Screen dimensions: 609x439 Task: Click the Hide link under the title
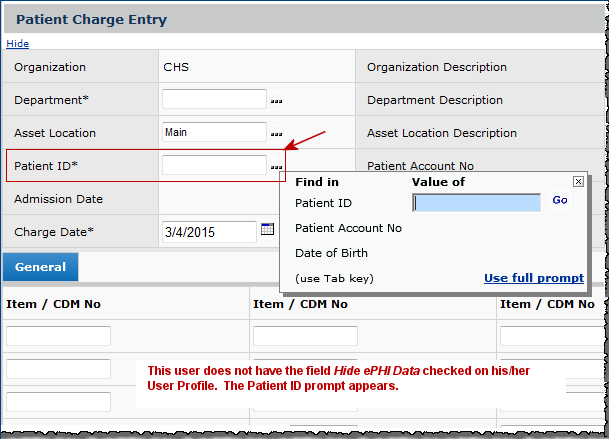tap(18, 44)
